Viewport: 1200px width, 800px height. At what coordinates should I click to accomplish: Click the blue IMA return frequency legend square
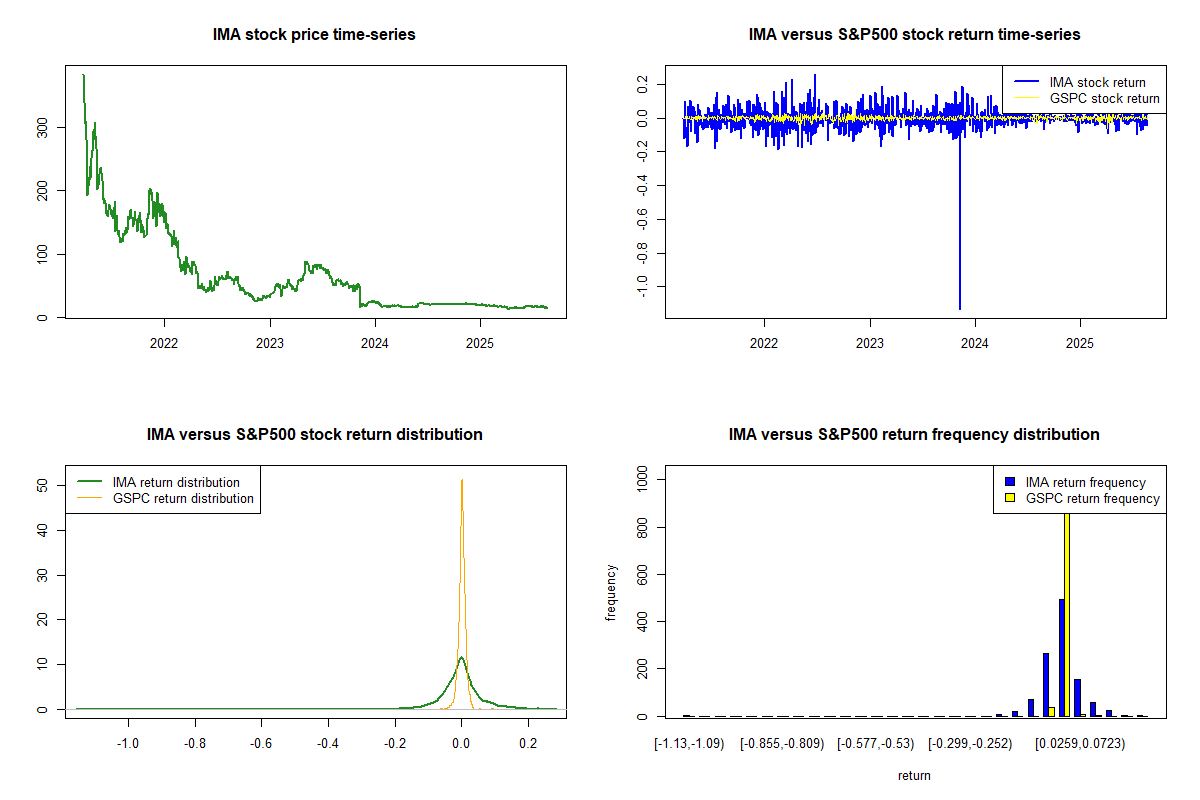click(x=1009, y=483)
